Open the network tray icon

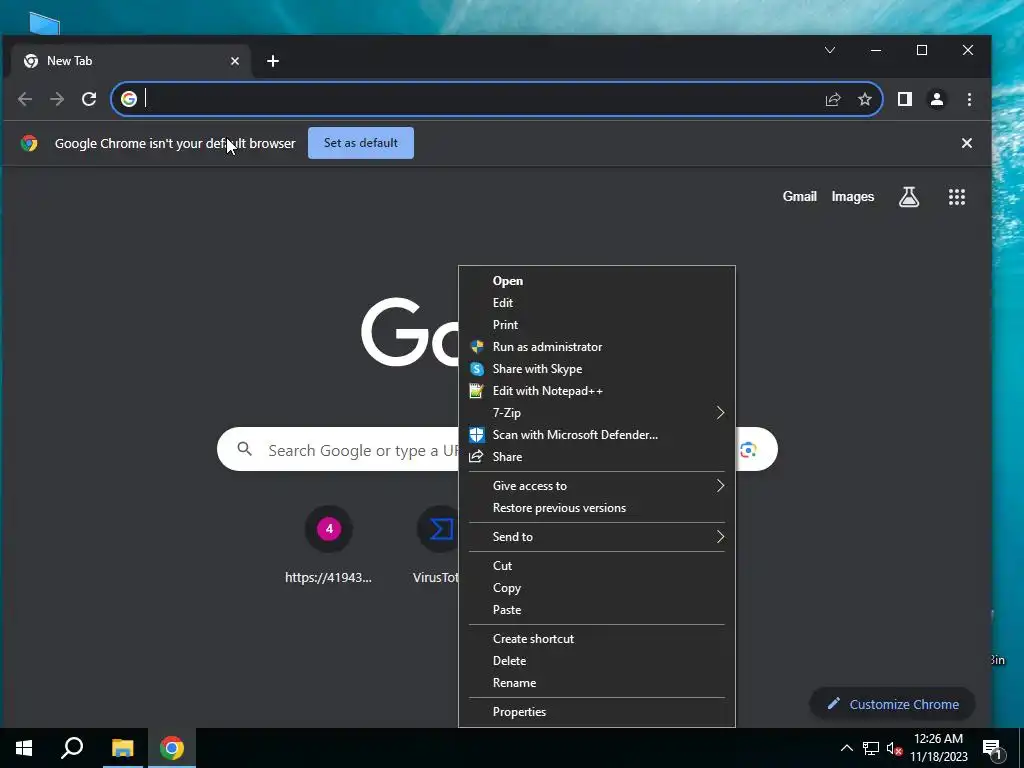pos(871,748)
